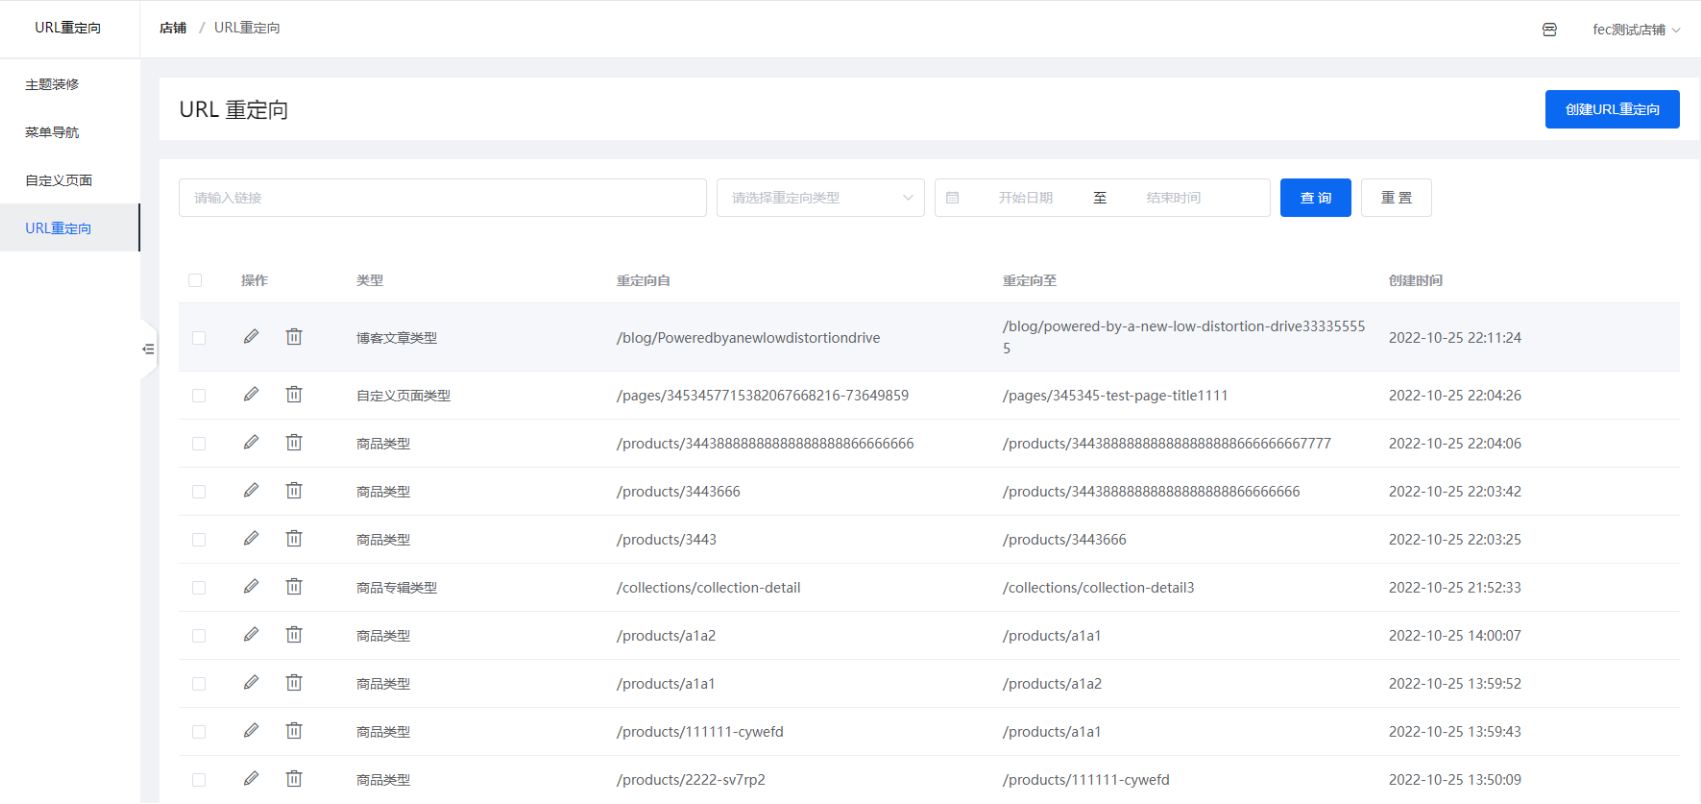1701x804 pixels.
Task: Delete redirect from /products/a1a2
Action: (x=294, y=635)
